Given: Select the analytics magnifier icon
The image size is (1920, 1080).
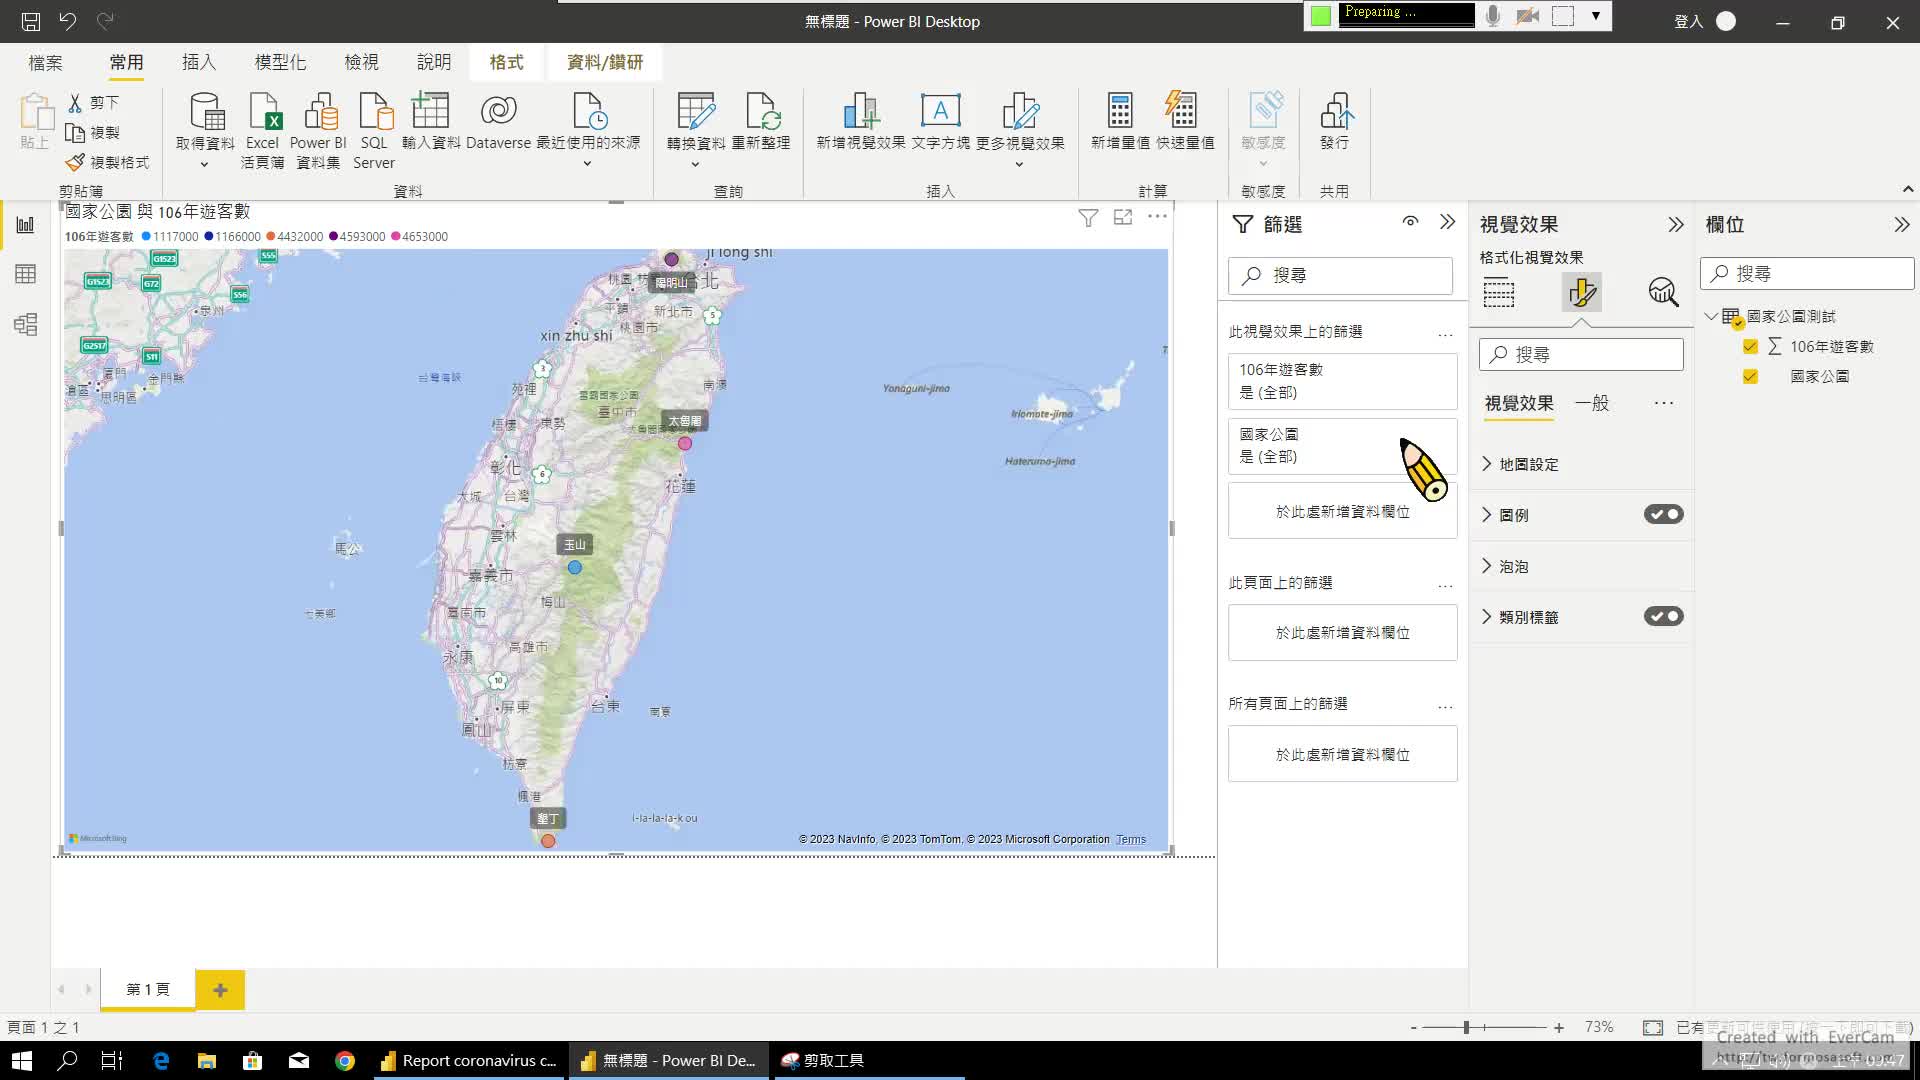Looking at the screenshot, I should (1663, 292).
